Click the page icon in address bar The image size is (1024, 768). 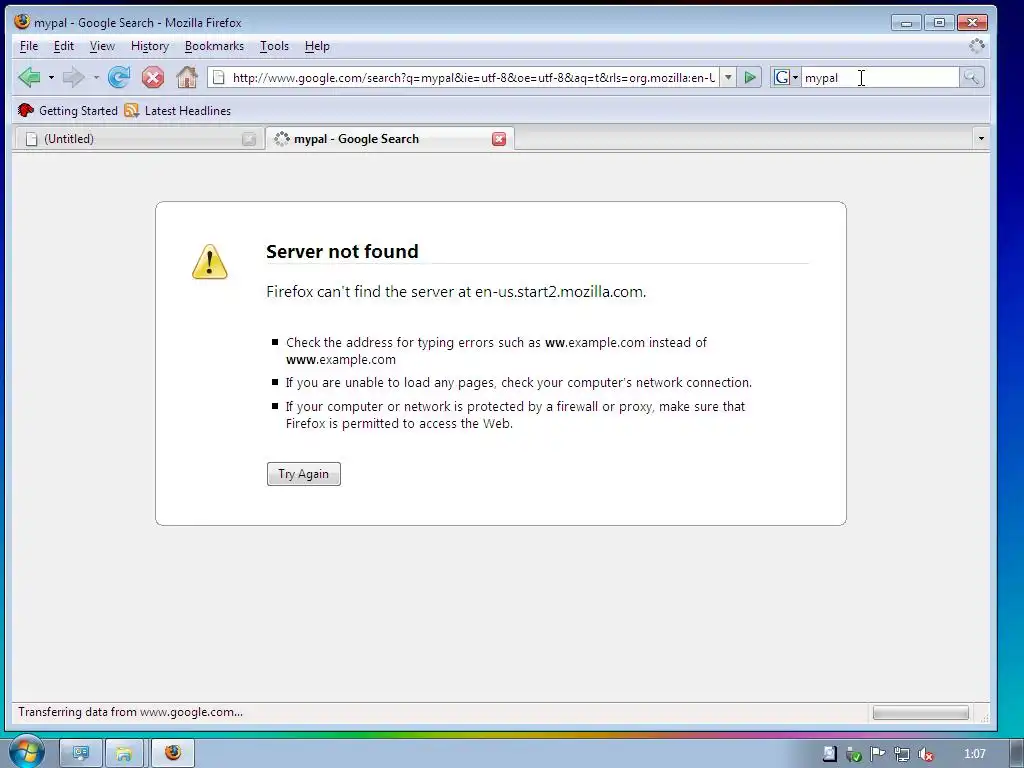(x=219, y=78)
